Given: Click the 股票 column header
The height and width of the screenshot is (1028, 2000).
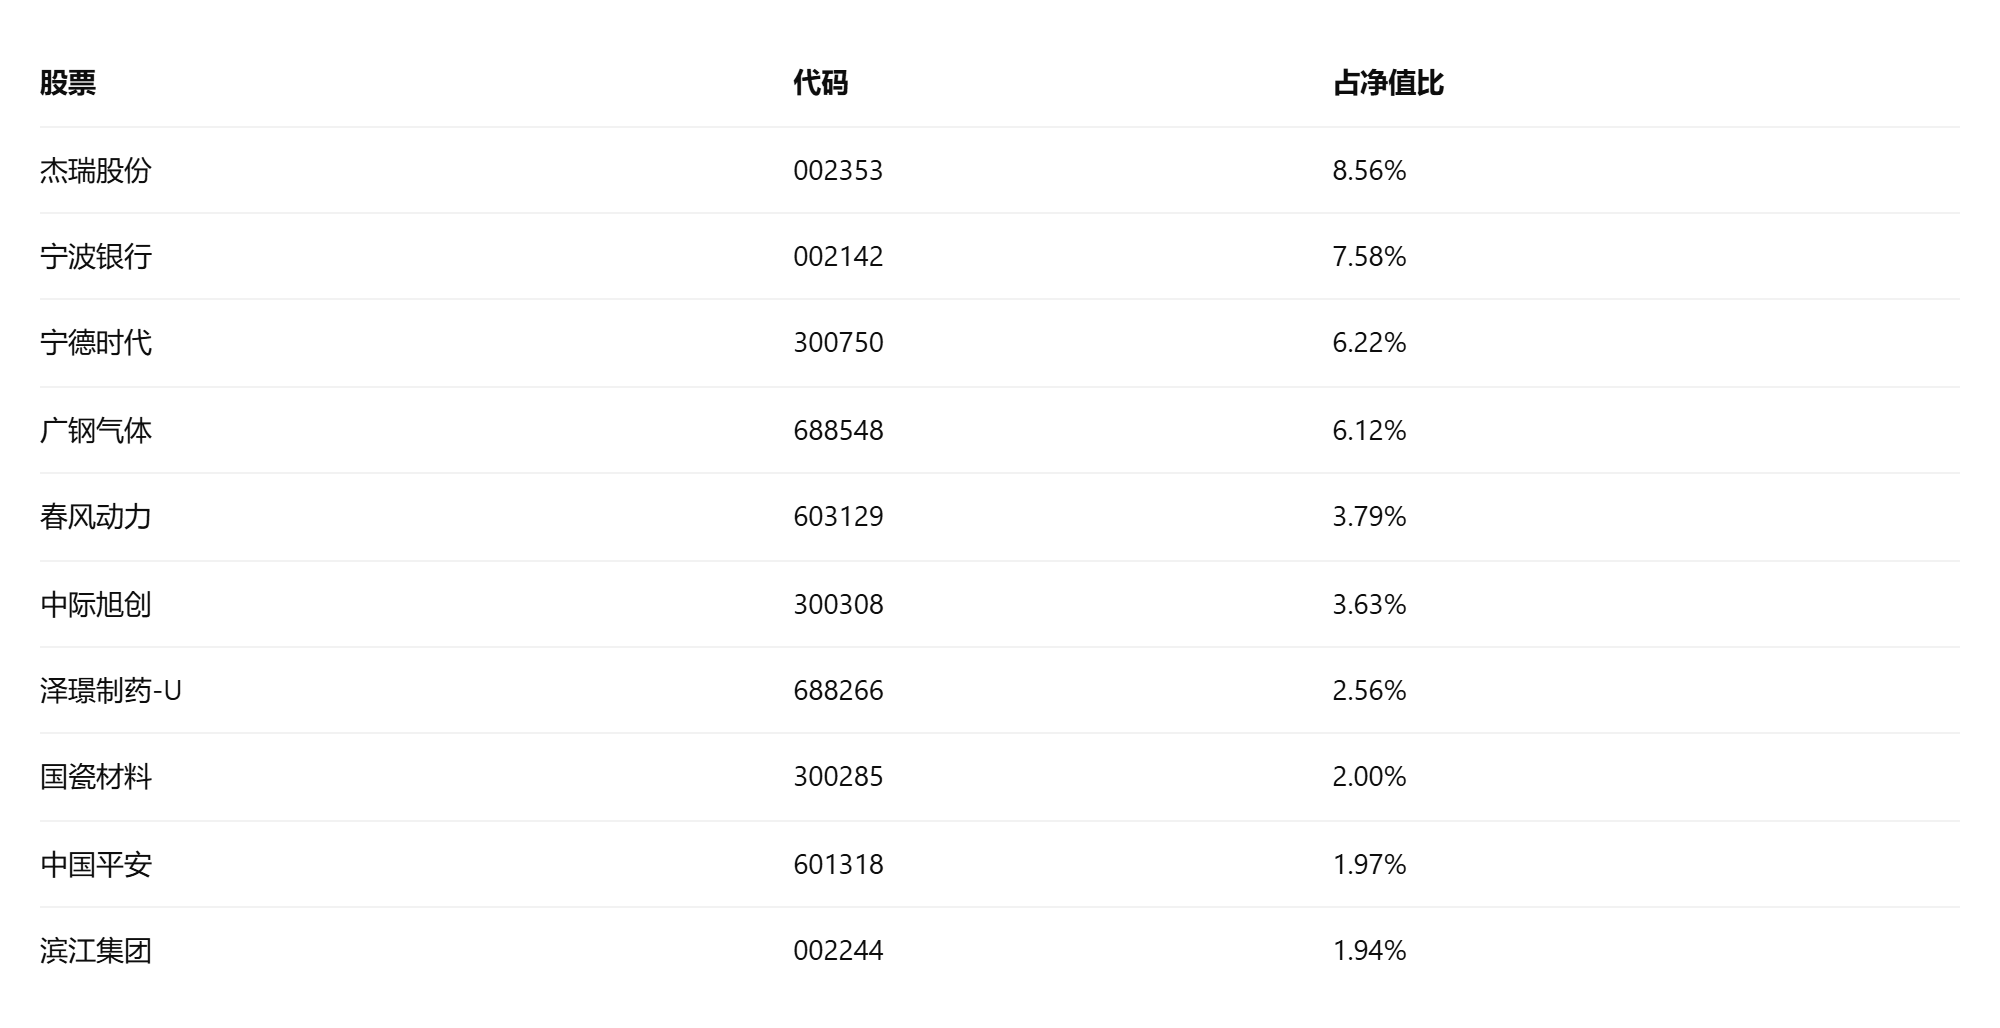Looking at the screenshot, I should click(68, 83).
